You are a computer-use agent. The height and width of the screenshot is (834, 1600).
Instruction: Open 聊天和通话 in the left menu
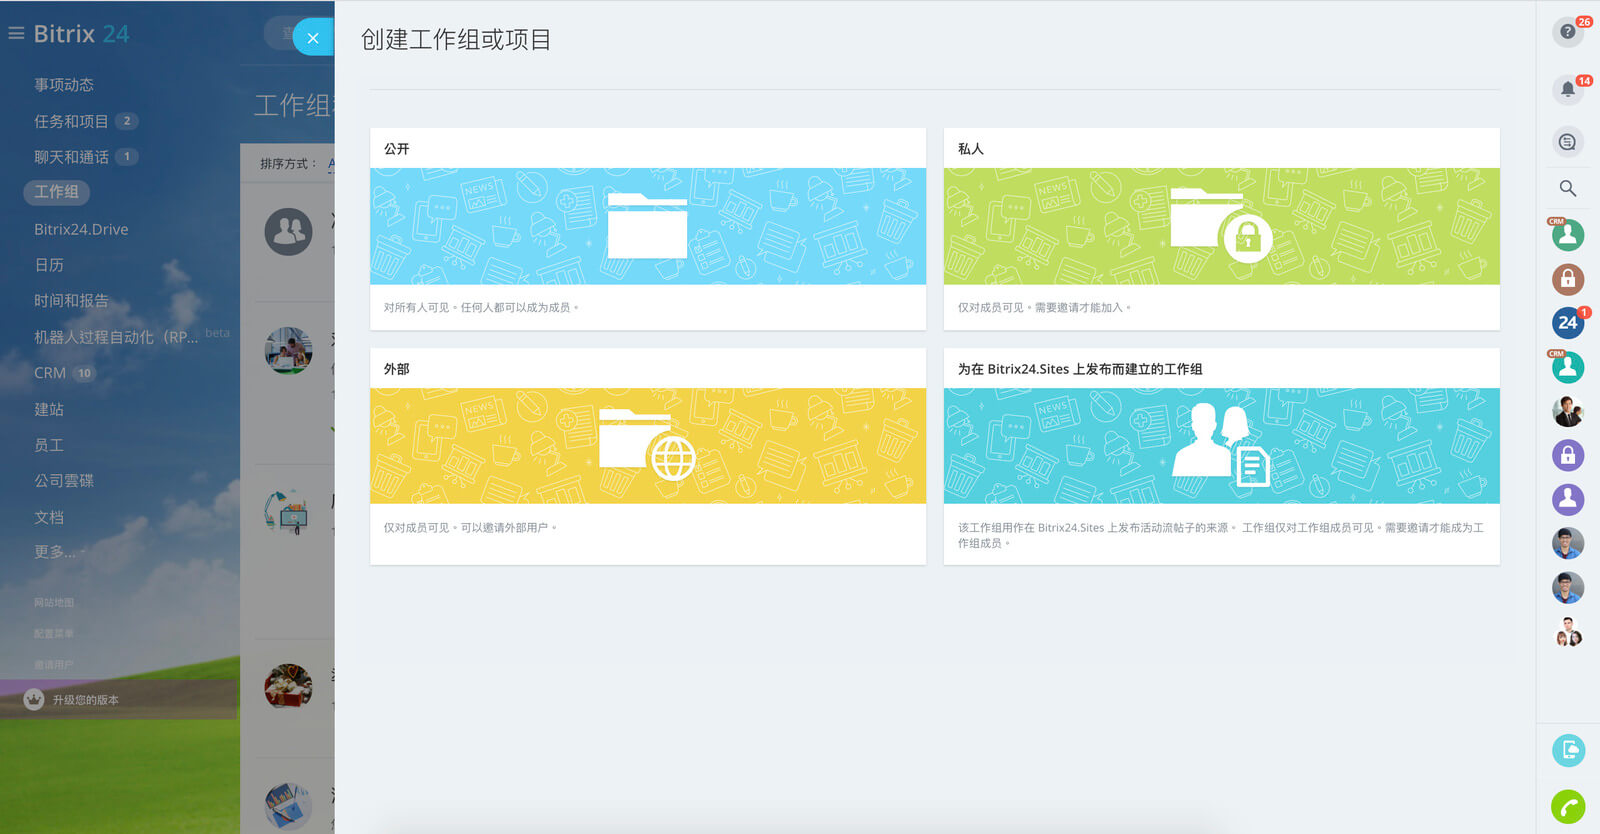pyautogui.click(x=71, y=157)
